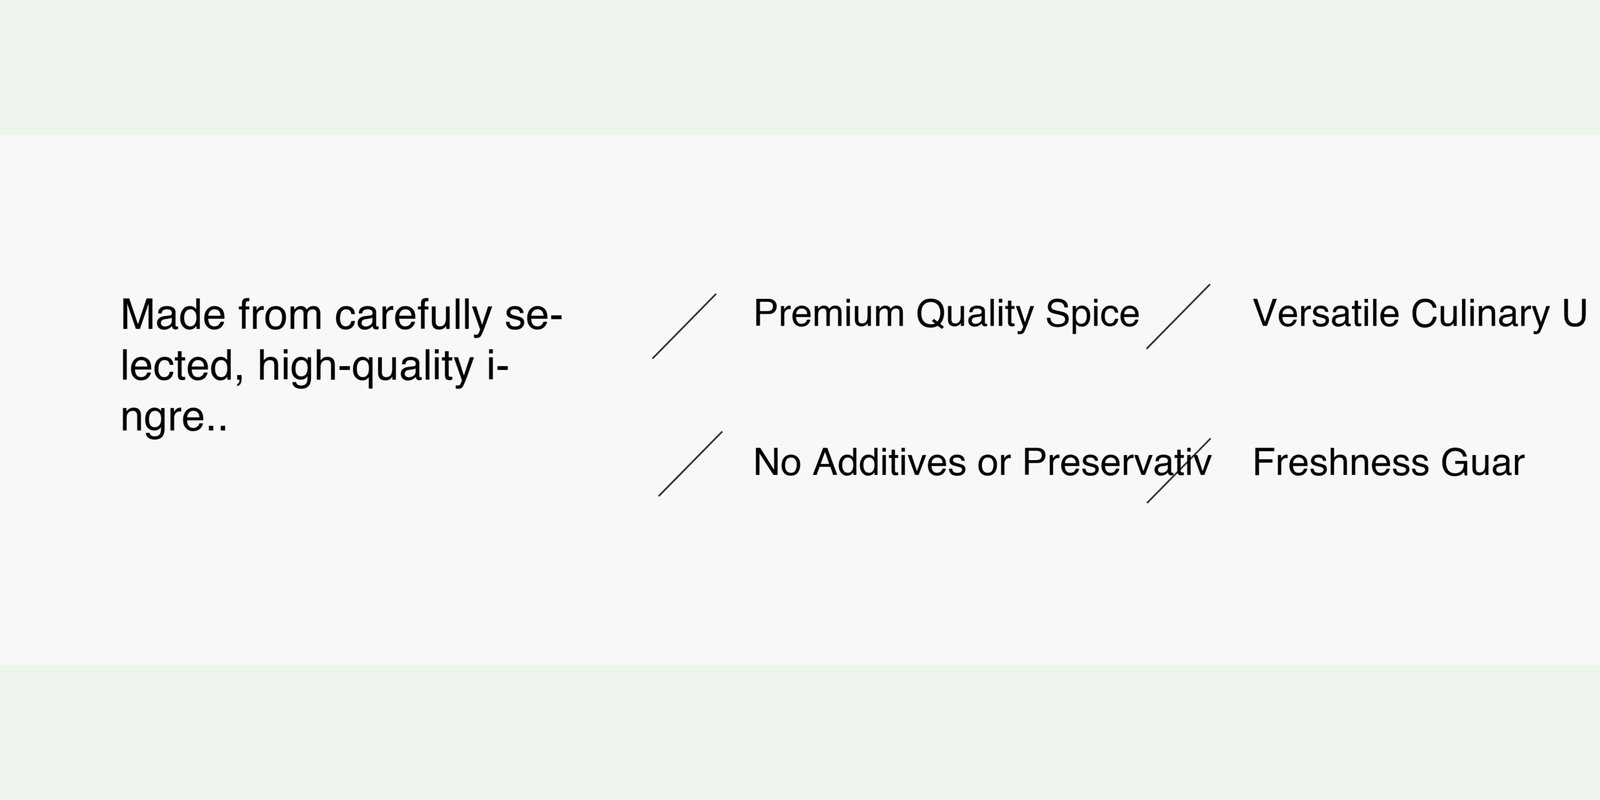This screenshot has width=1600, height=800.
Task: Click the slash icon beside Premium Quality Spice
Action: (x=684, y=326)
